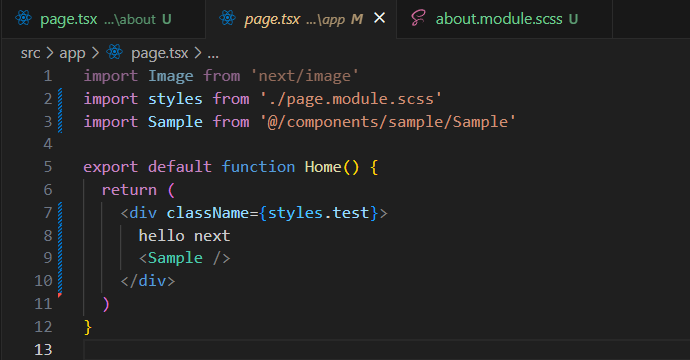The height and width of the screenshot is (360, 690).
Task: Expand the breadcrumb ellipsis symbols list
Action: [213, 53]
